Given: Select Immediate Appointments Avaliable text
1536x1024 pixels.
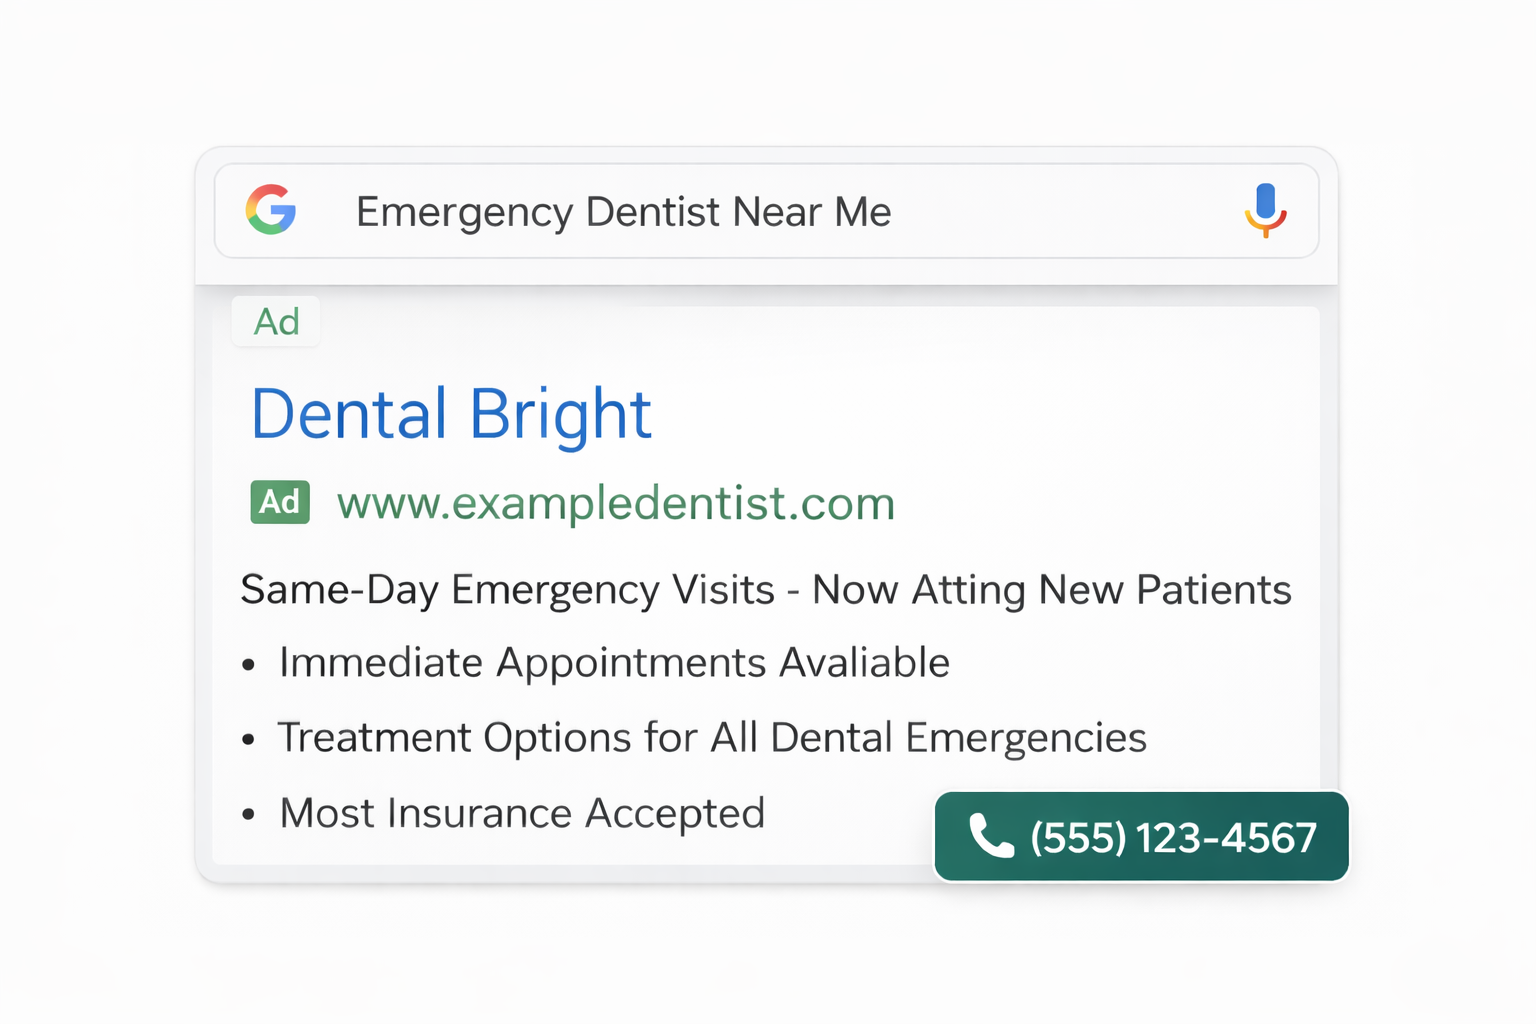Looking at the screenshot, I should [x=614, y=663].
